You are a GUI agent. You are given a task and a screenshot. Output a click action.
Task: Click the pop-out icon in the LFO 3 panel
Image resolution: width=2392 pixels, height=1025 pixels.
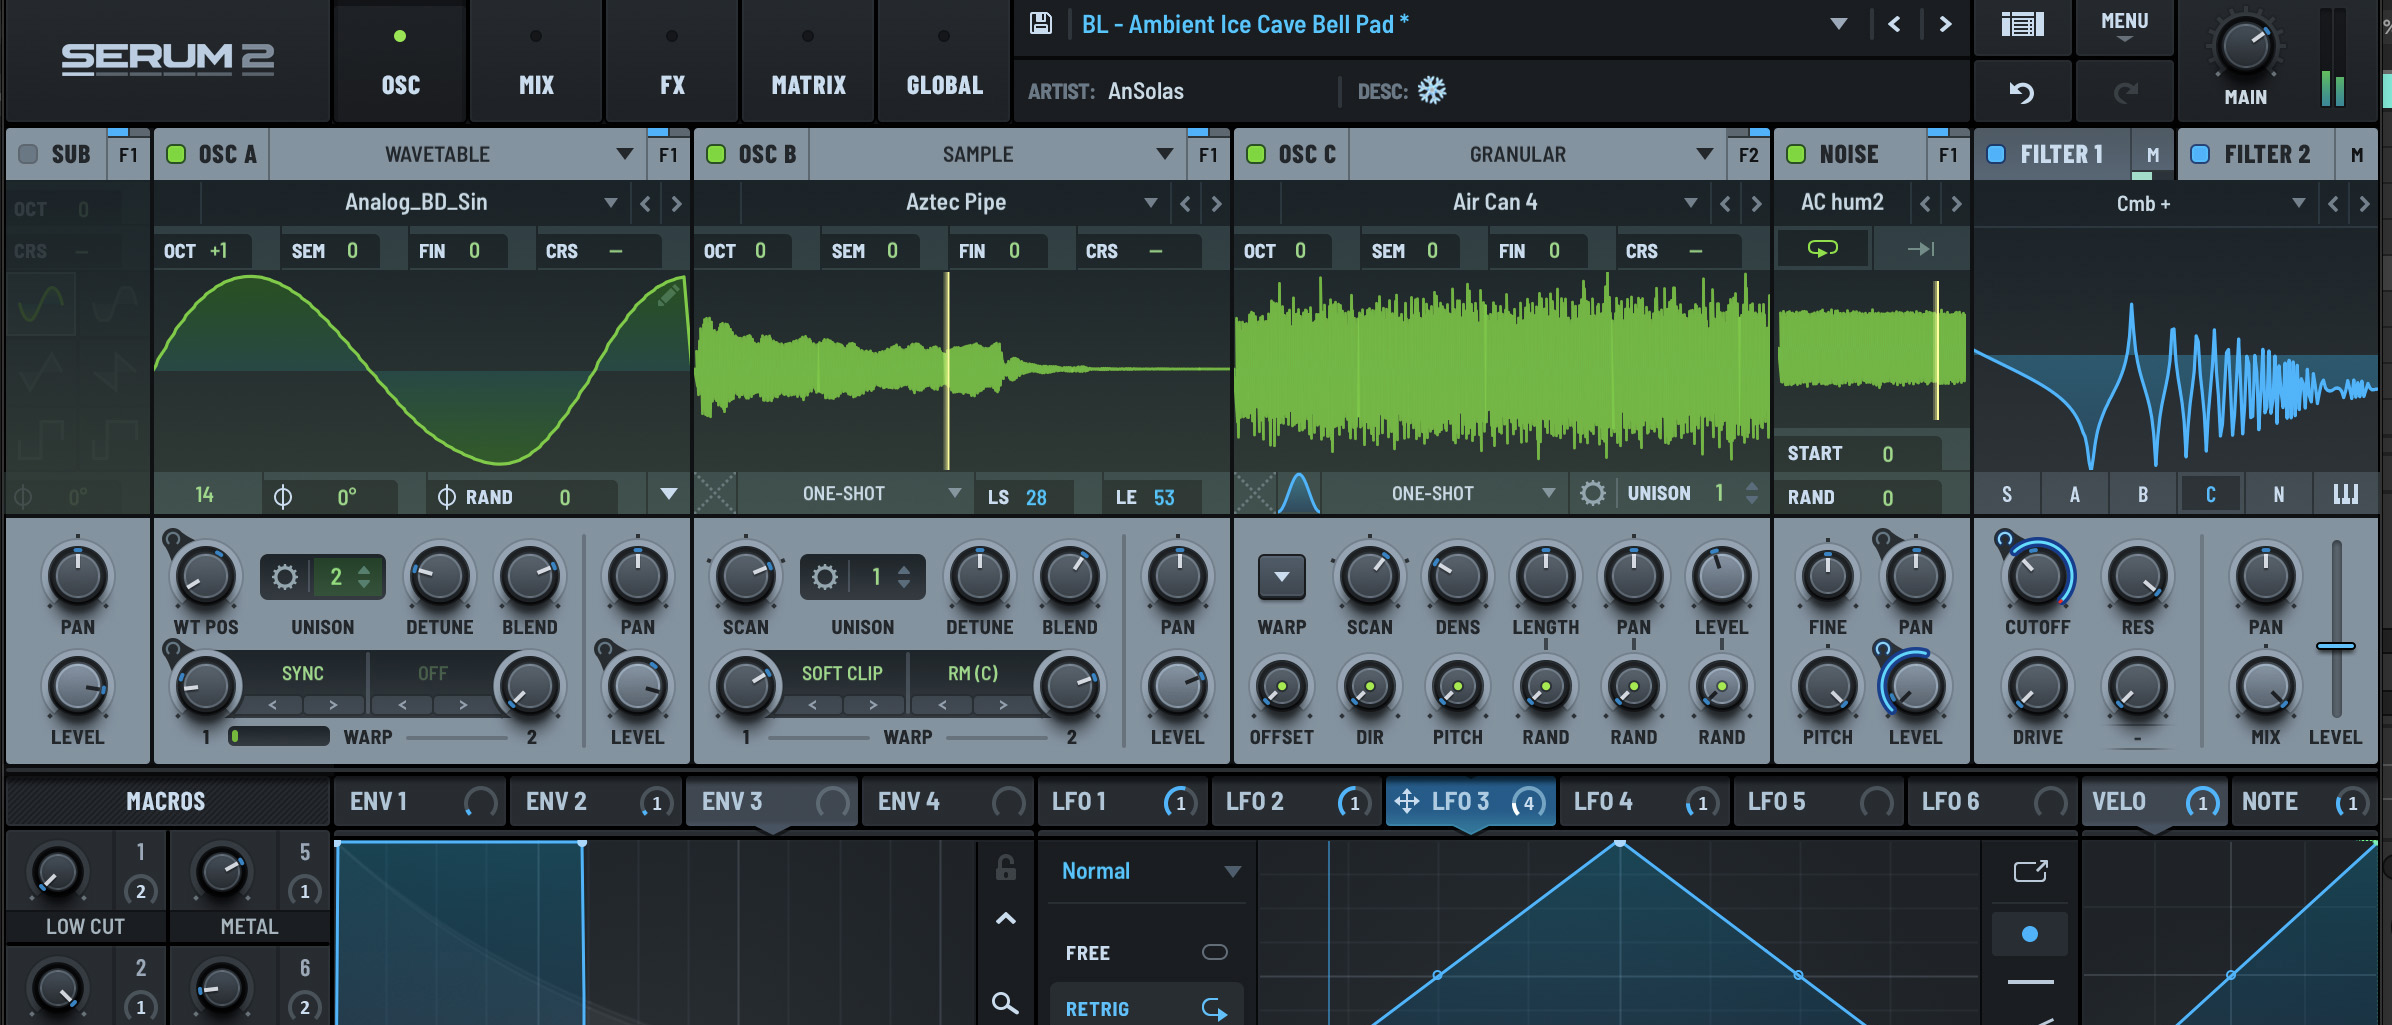click(x=2030, y=871)
